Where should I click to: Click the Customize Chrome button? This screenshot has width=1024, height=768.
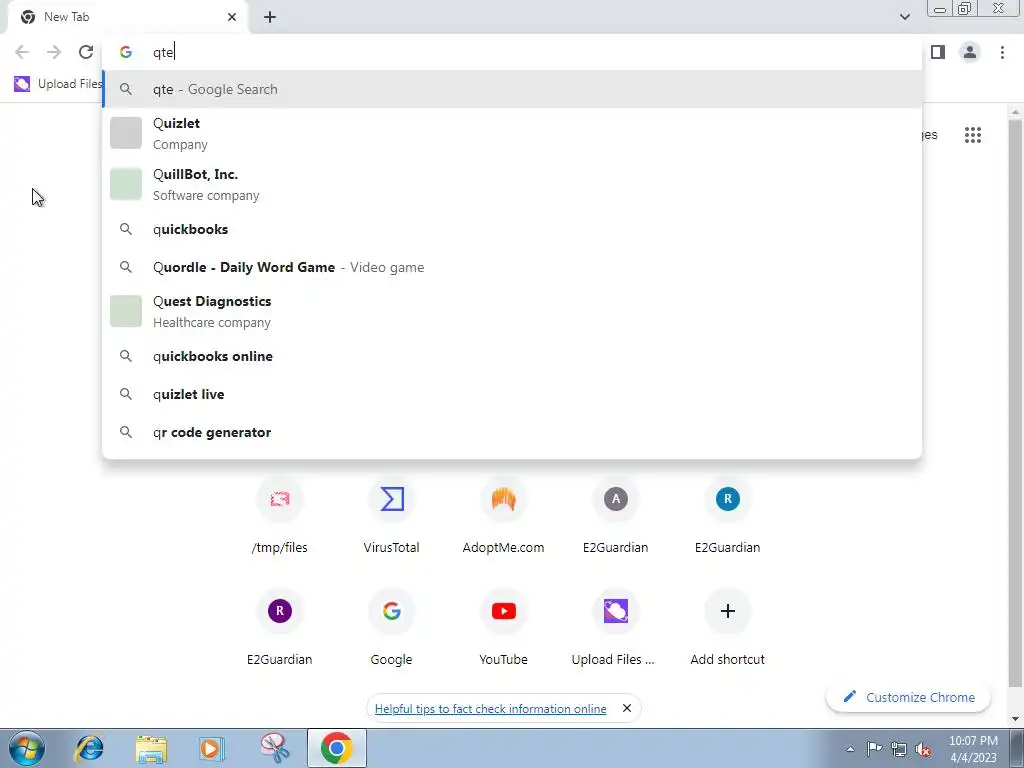click(908, 697)
